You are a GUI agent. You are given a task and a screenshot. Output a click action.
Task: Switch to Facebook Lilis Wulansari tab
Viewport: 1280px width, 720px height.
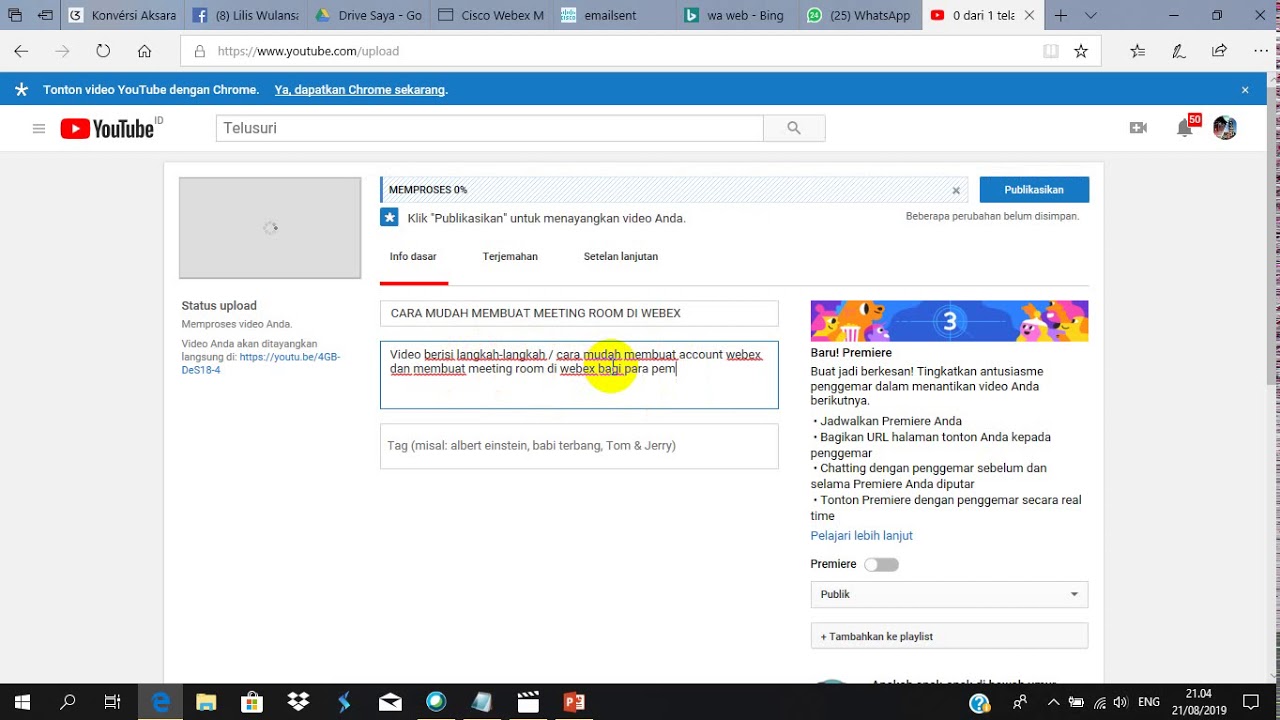coord(245,15)
